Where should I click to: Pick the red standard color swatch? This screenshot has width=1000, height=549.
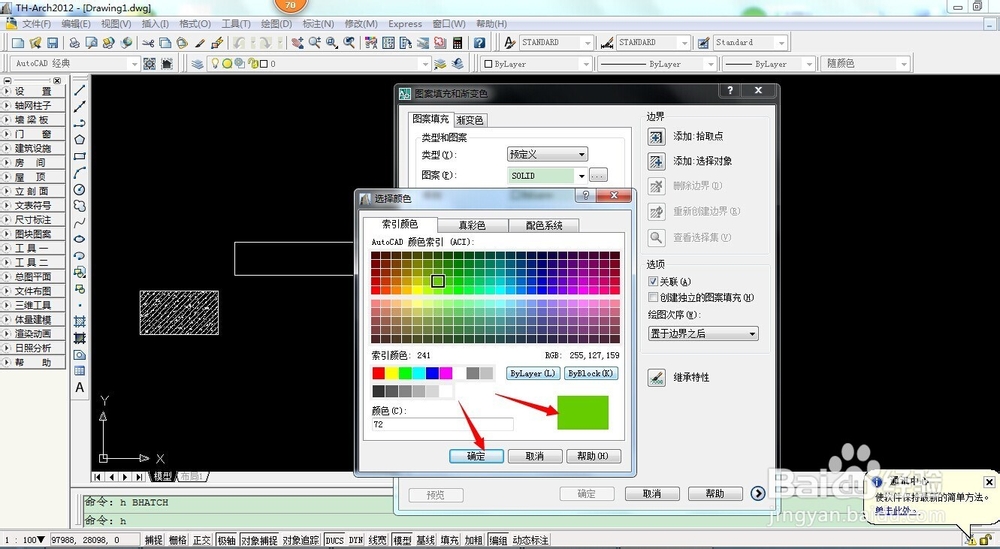[379, 373]
